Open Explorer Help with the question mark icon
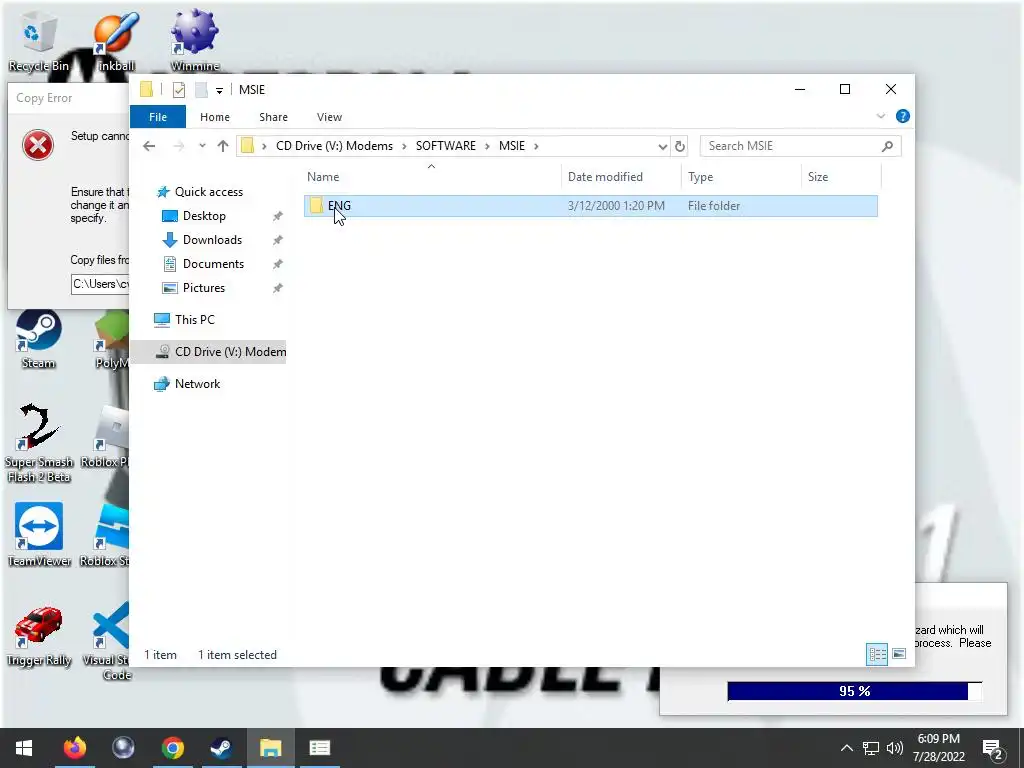Viewport: 1024px width, 768px height. [903, 116]
